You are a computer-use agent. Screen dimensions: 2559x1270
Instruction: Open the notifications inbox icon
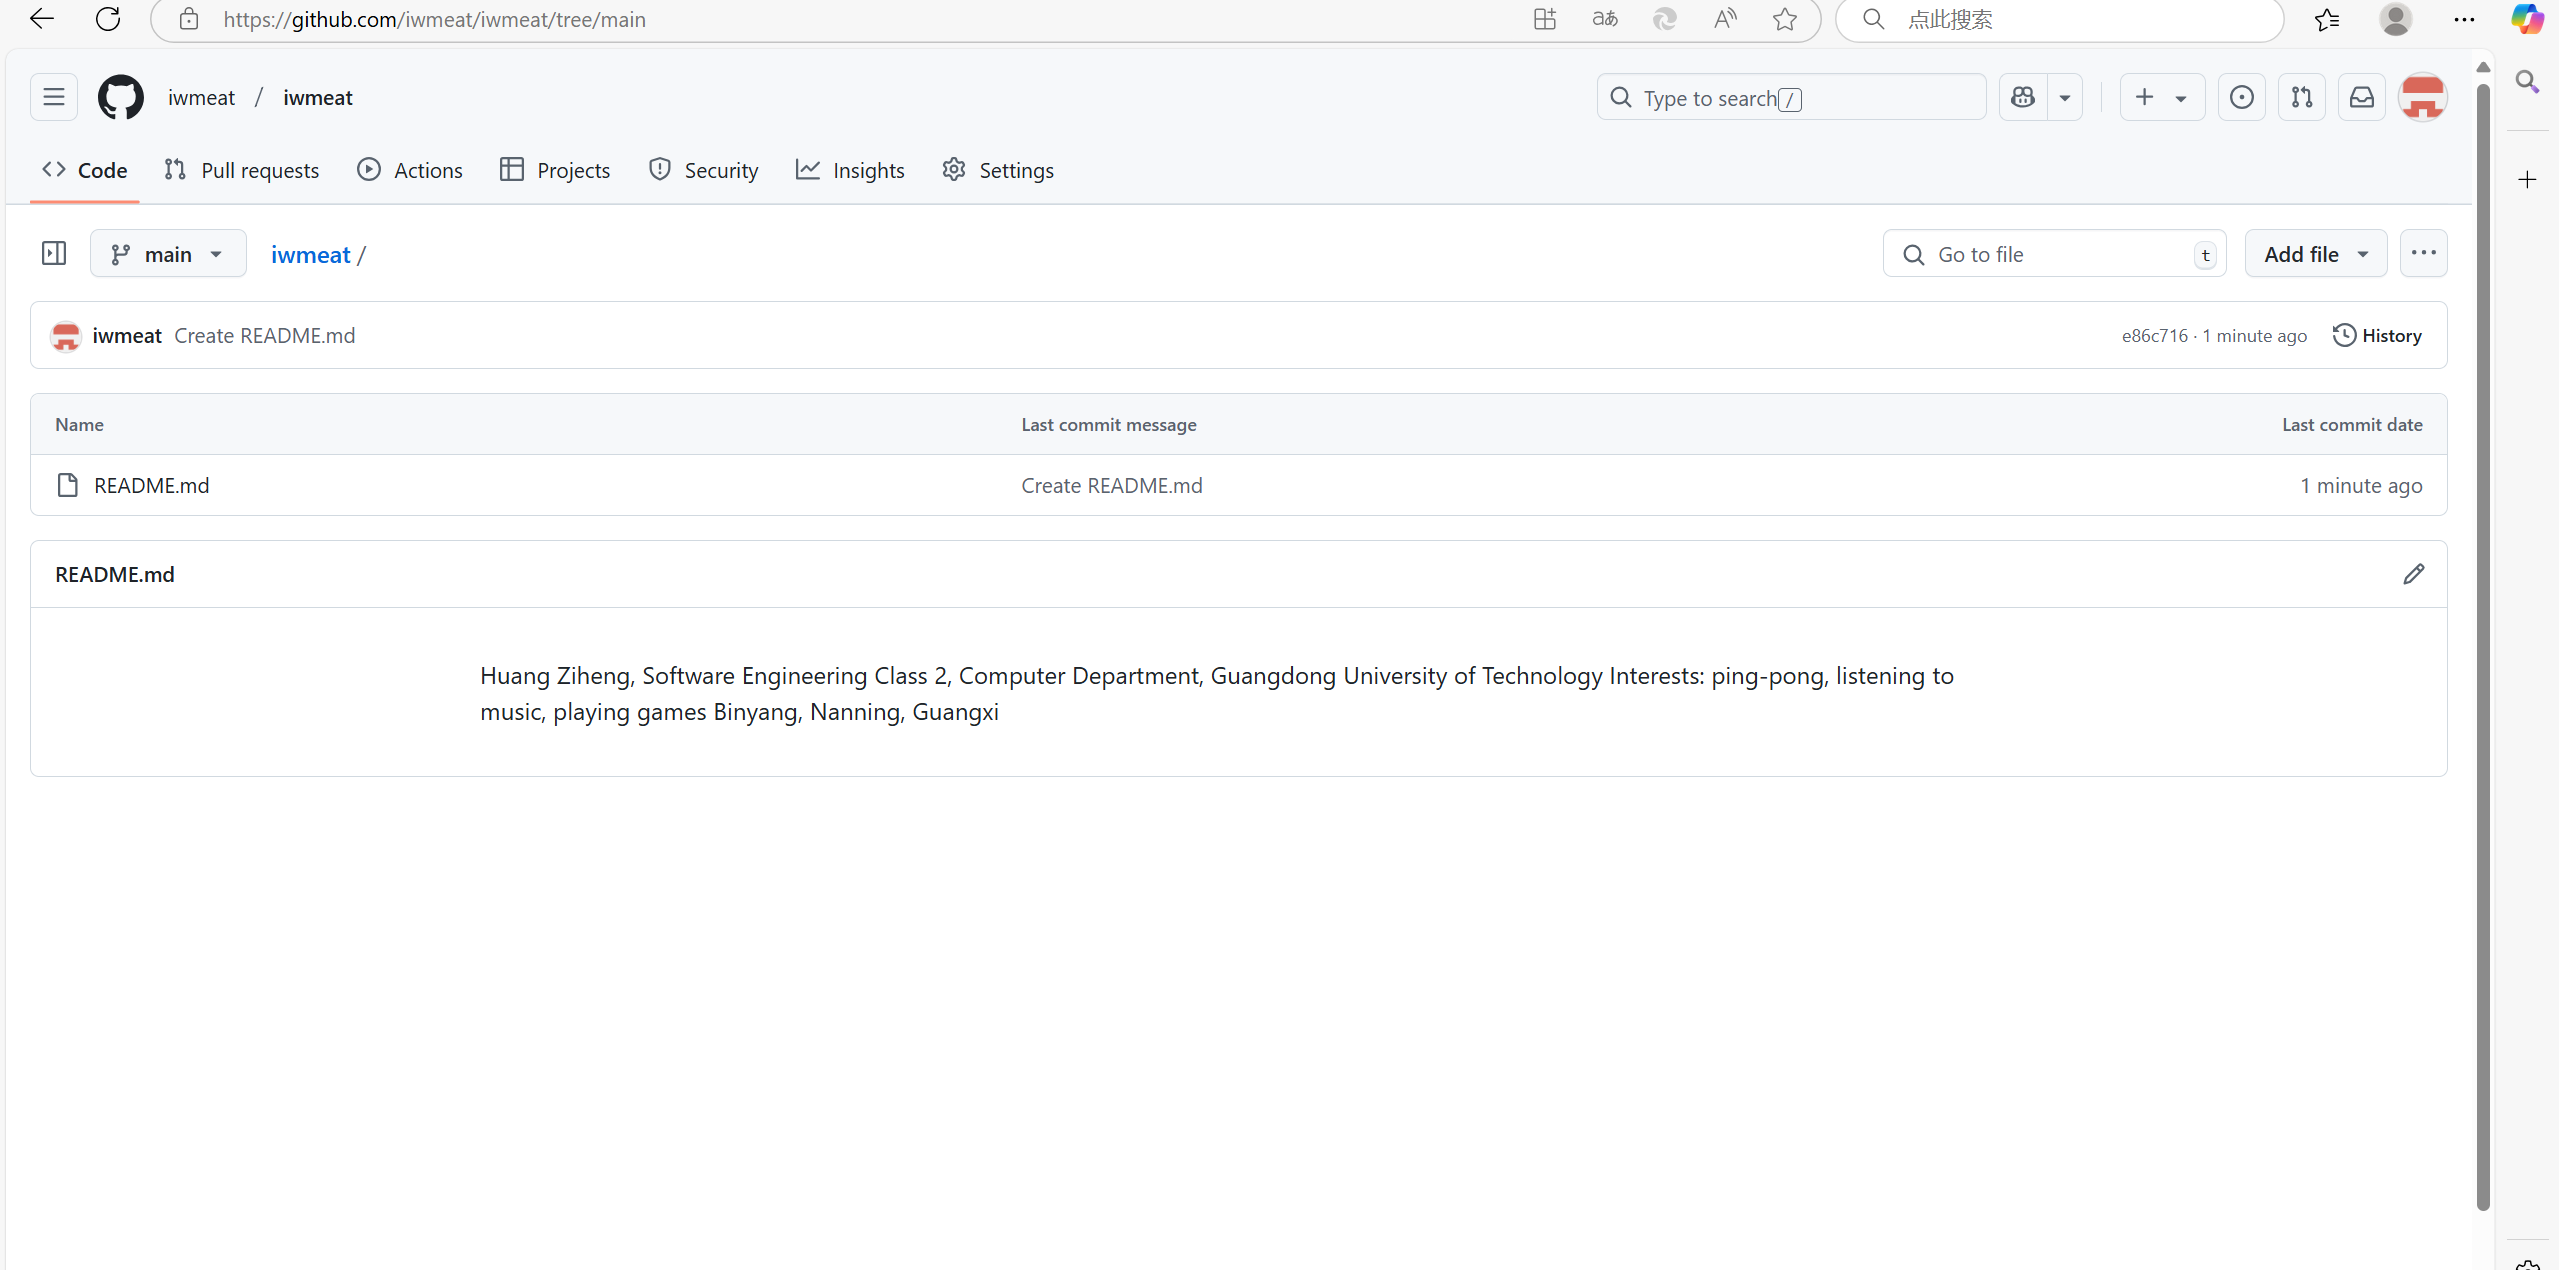2361,97
